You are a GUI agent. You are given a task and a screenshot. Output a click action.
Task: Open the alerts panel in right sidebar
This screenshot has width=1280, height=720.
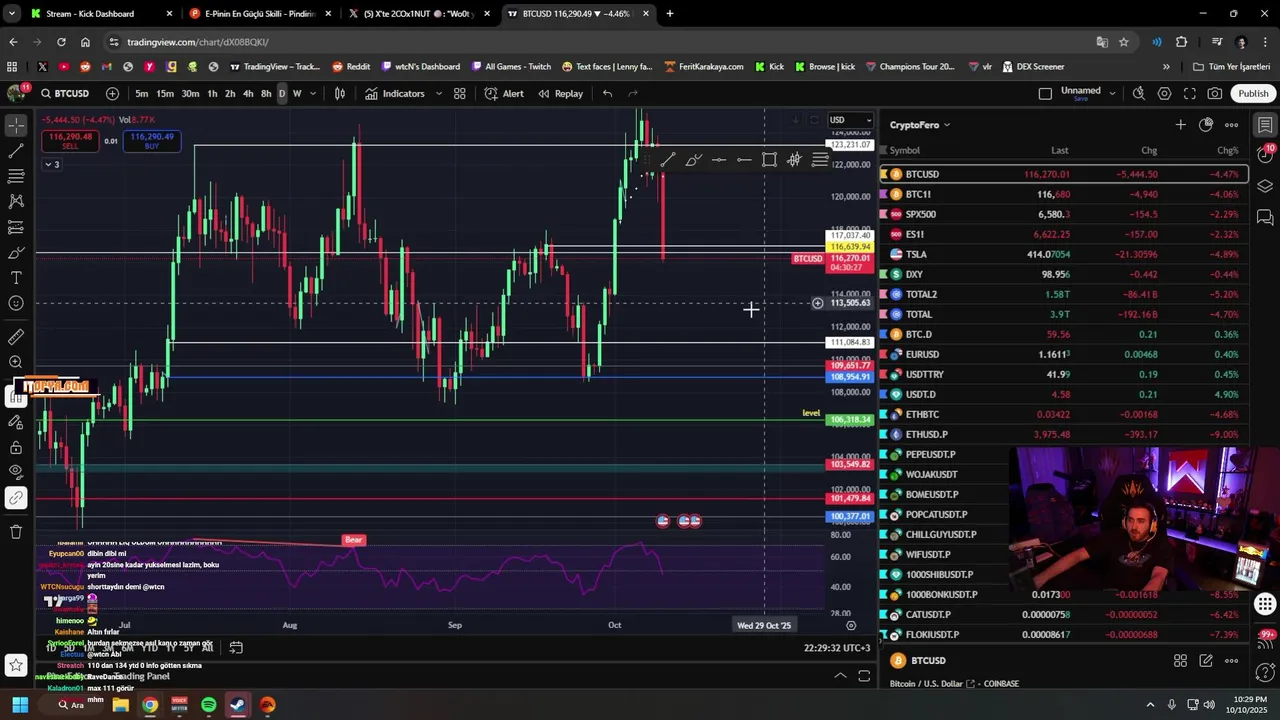point(1265,155)
